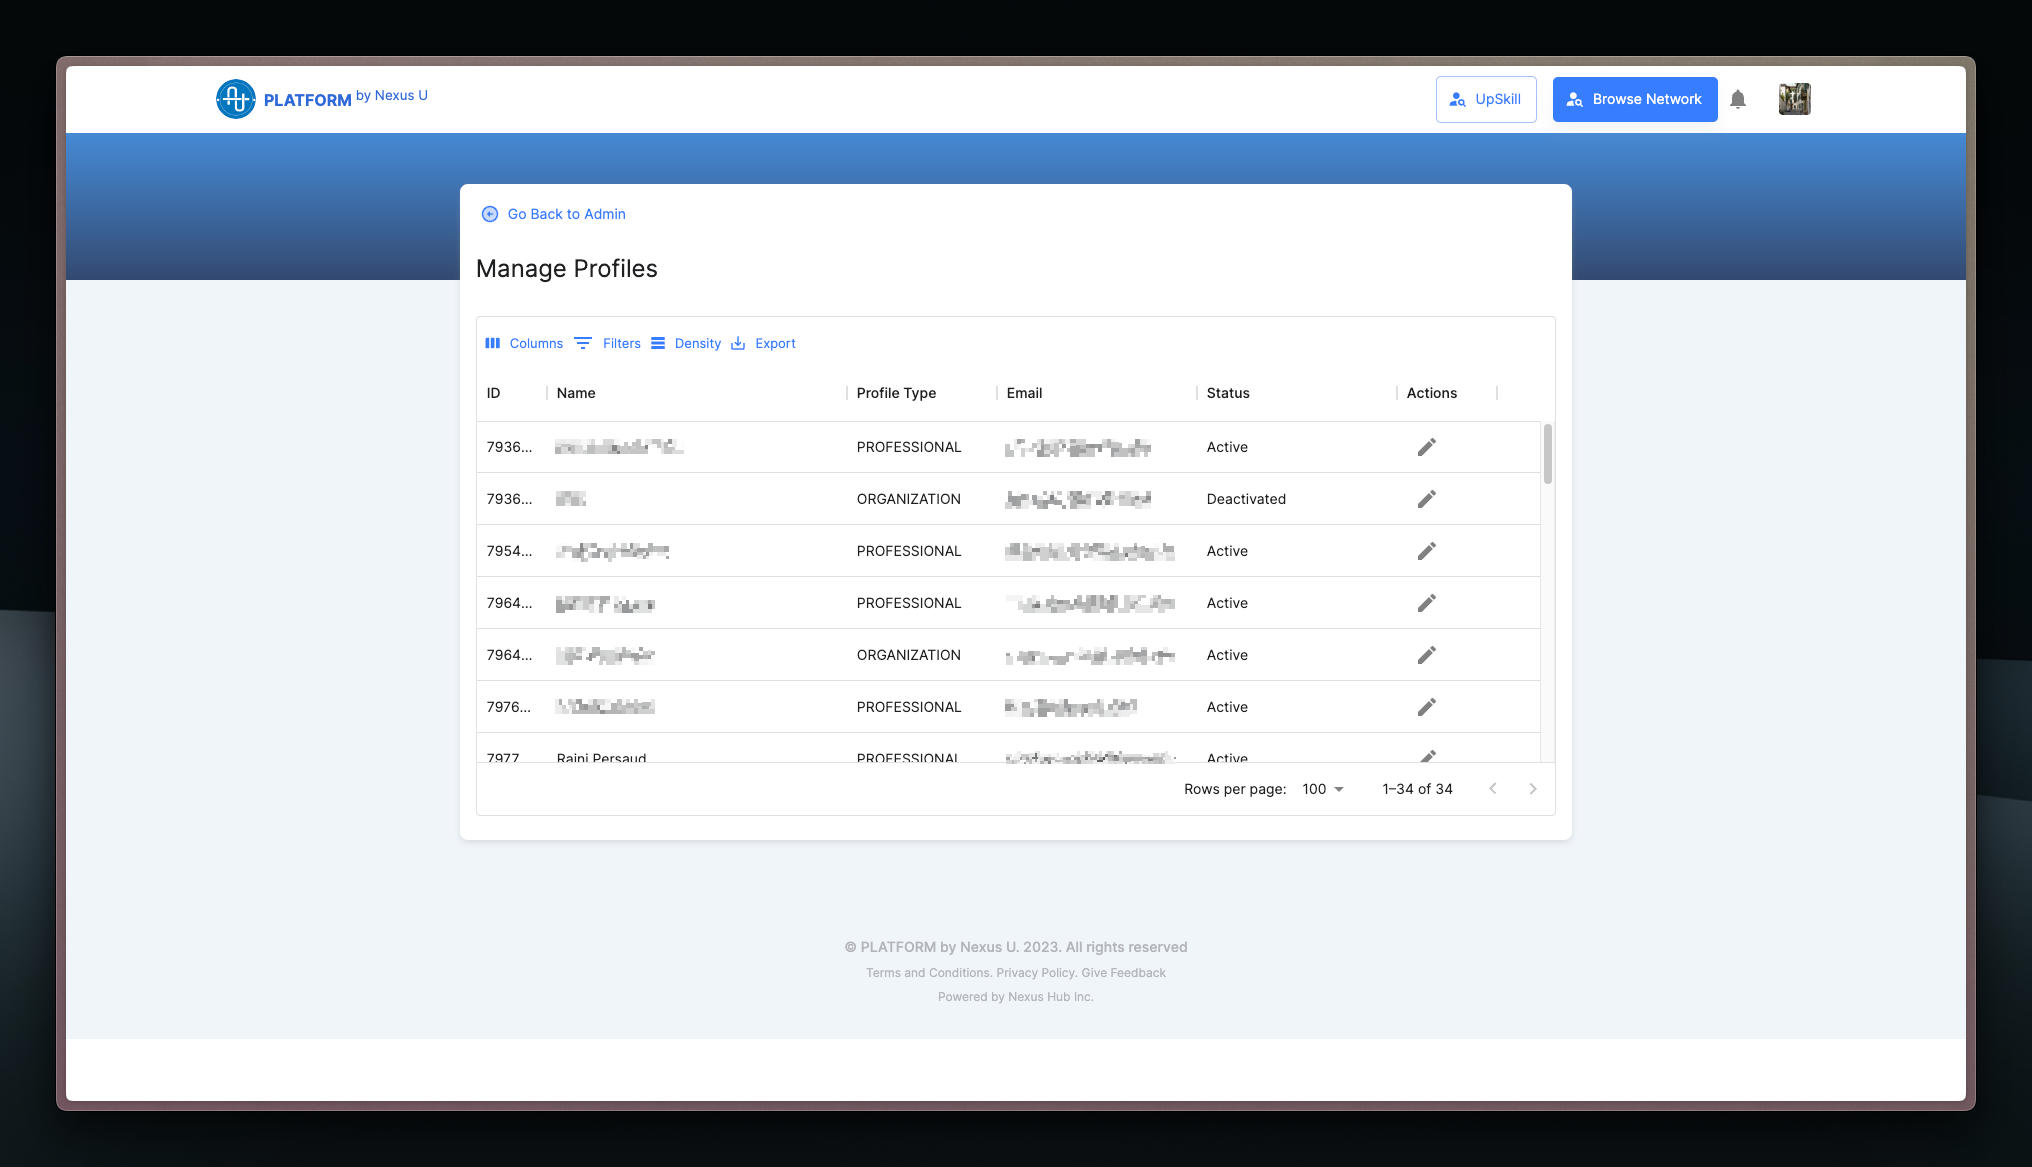
Task: Go to next page with right chevron
Action: coord(1533,789)
